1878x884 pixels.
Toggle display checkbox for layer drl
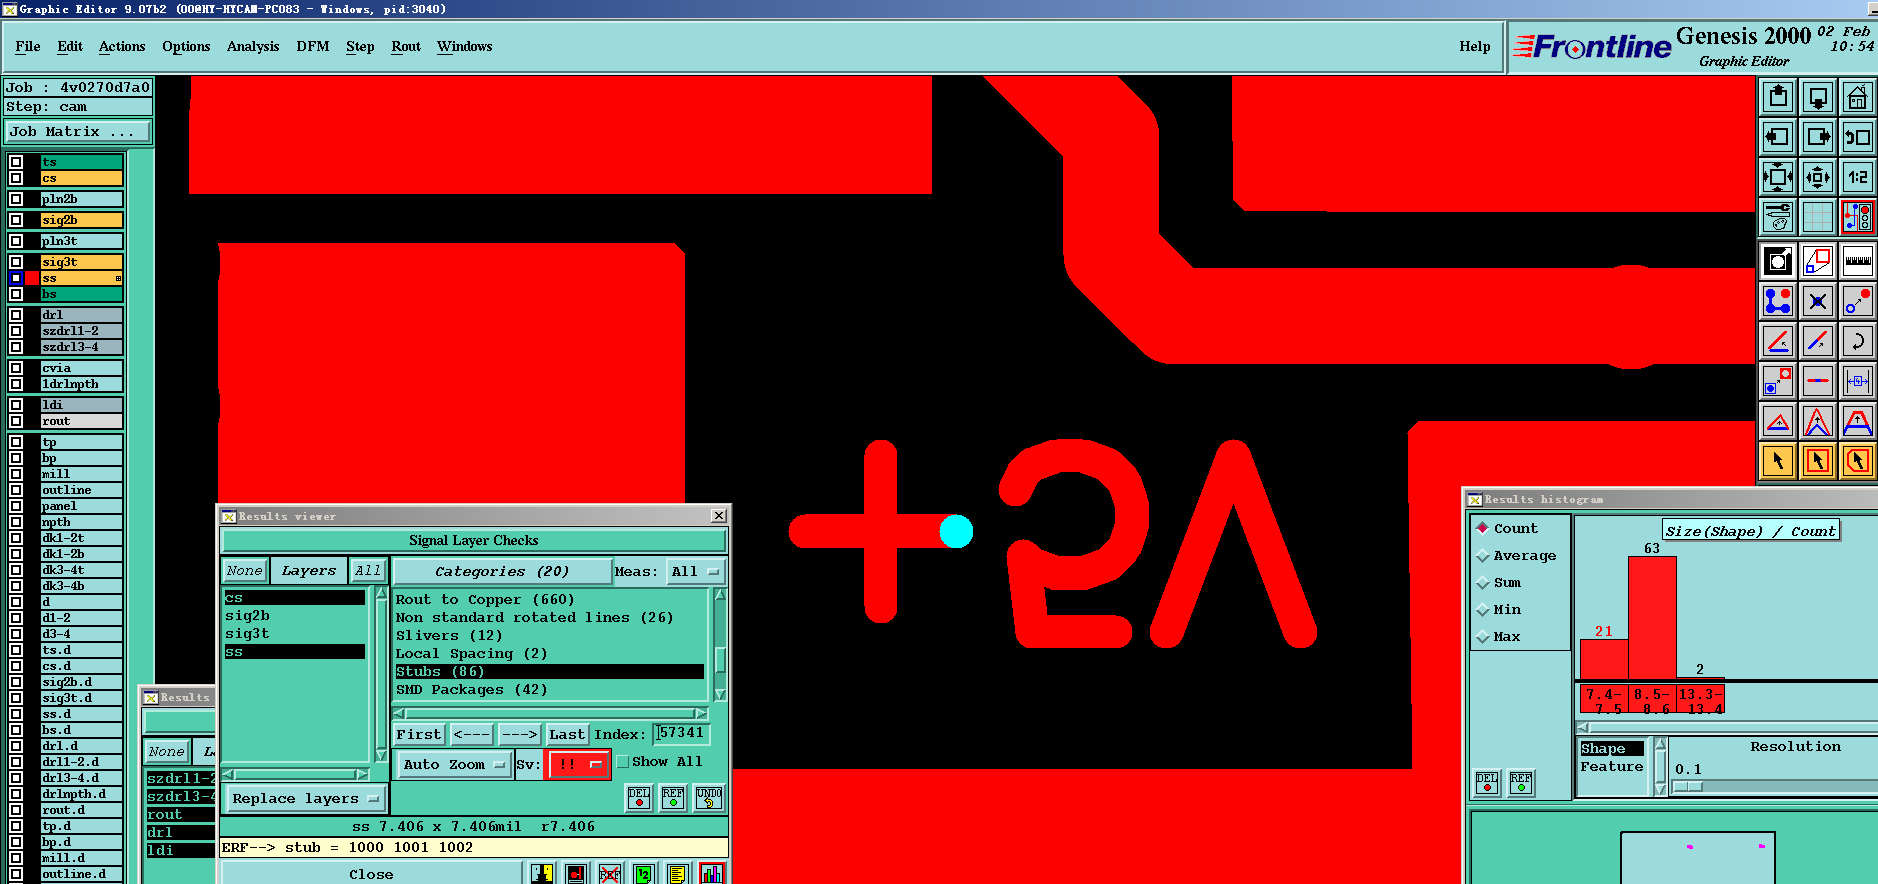pos(16,315)
